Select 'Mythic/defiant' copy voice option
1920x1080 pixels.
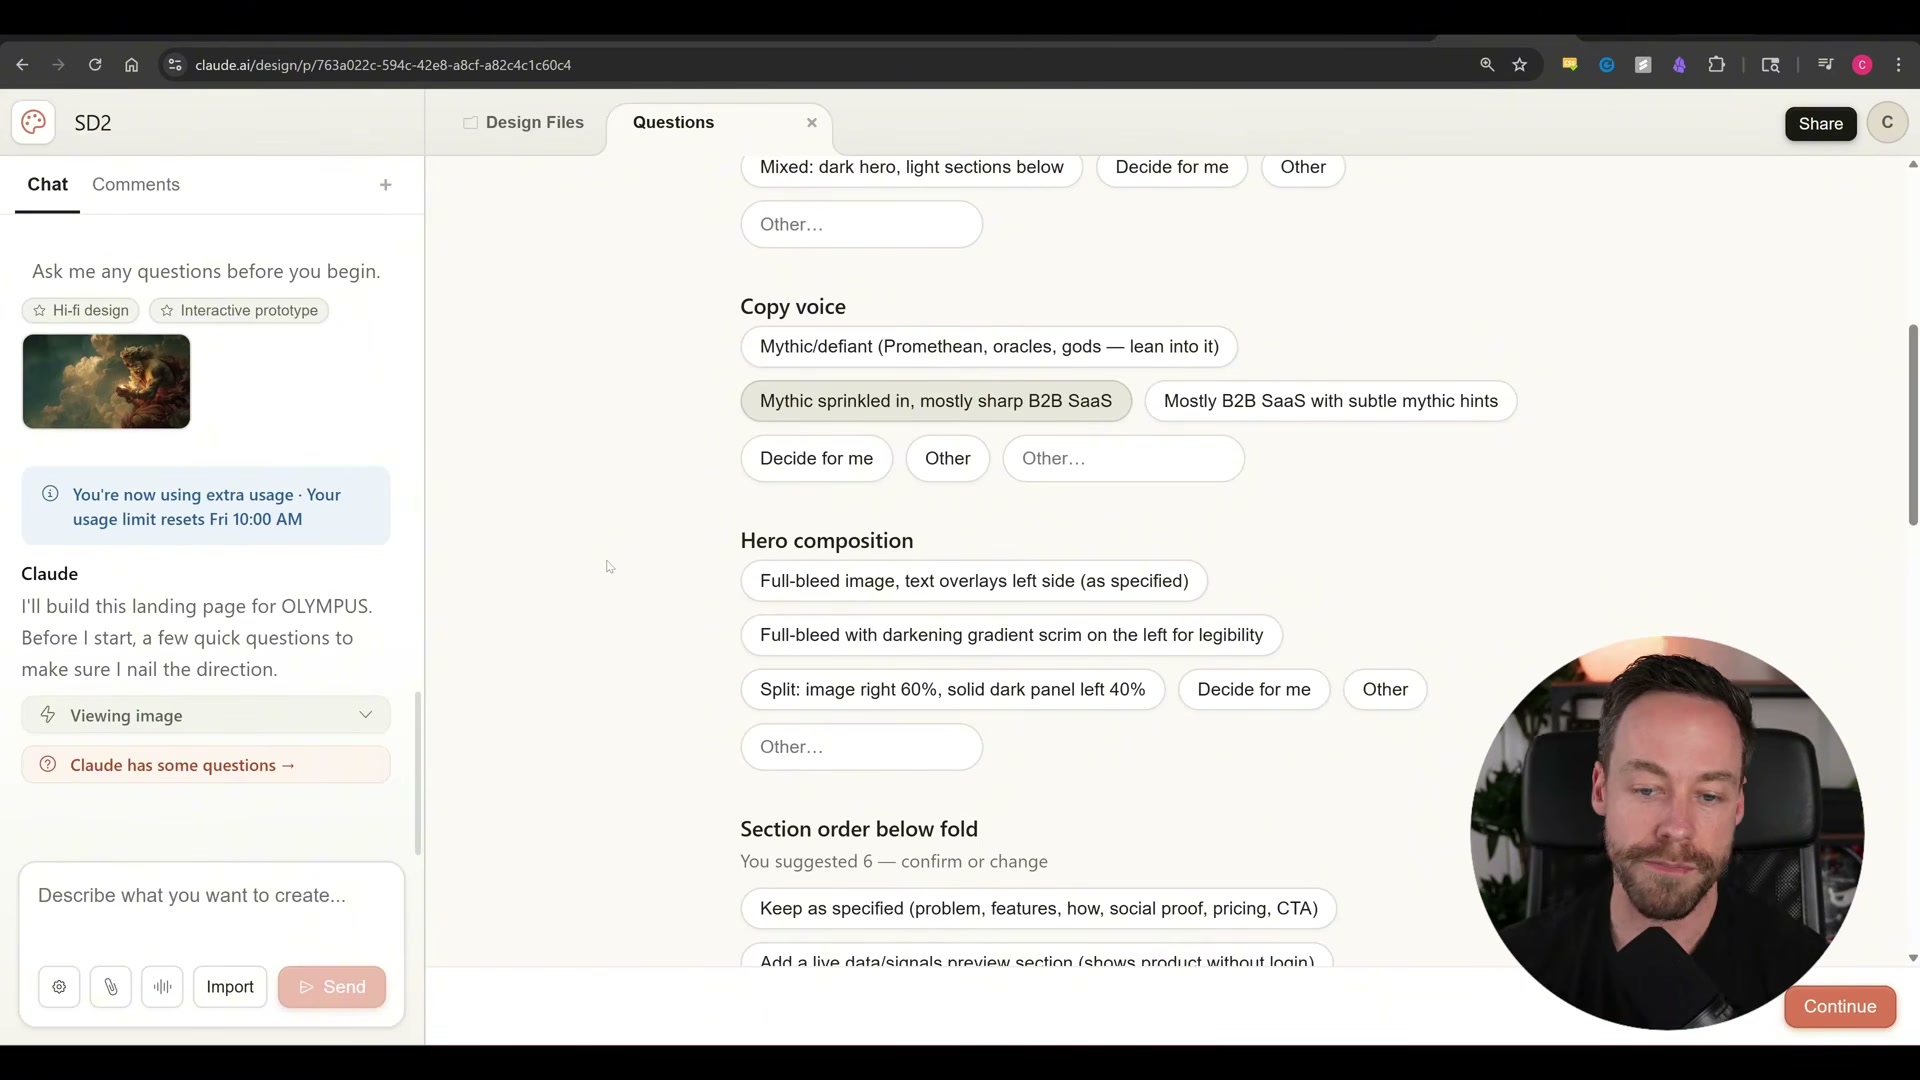pyautogui.click(x=988, y=347)
